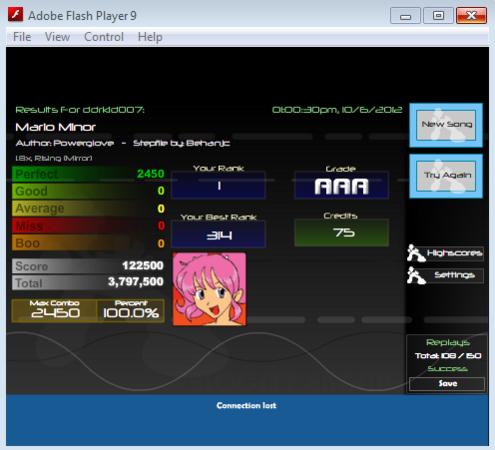Image resolution: width=495 pixels, height=450 pixels.
Task: Open the Help menu
Action: click(150, 37)
